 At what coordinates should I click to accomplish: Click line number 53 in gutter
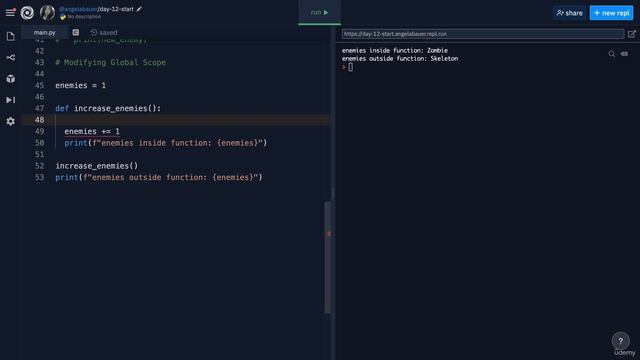[39, 177]
